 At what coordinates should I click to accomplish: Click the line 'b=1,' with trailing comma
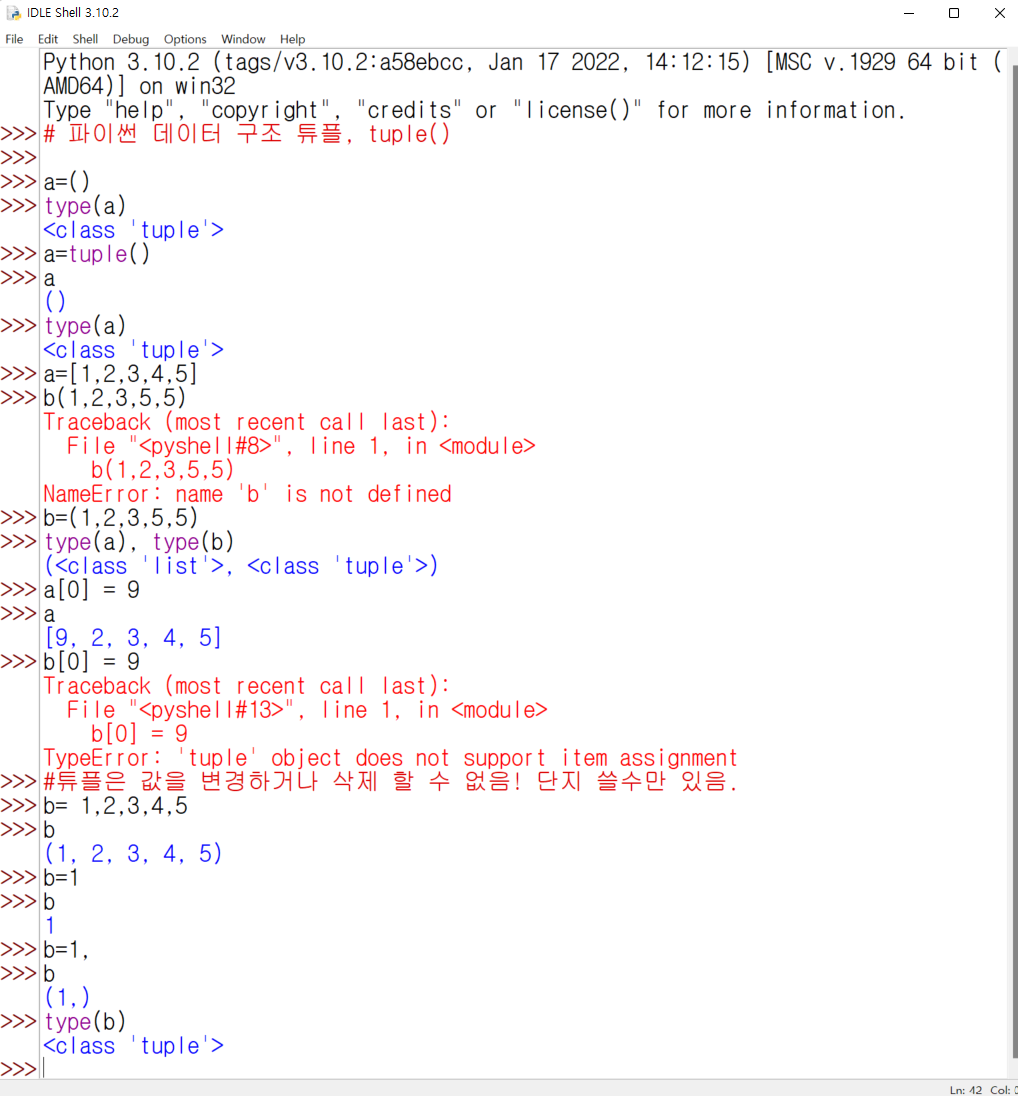point(66,950)
